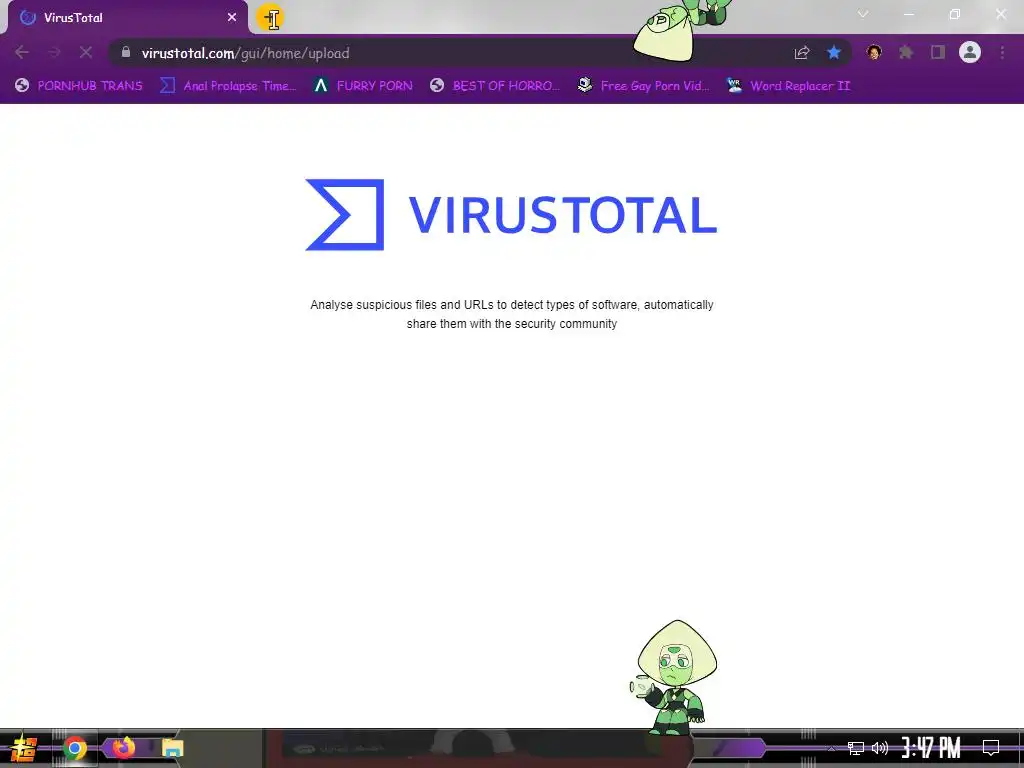This screenshot has width=1024, height=768.
Task: Open the volume control tray icon
Action: [x=880, y=748]
